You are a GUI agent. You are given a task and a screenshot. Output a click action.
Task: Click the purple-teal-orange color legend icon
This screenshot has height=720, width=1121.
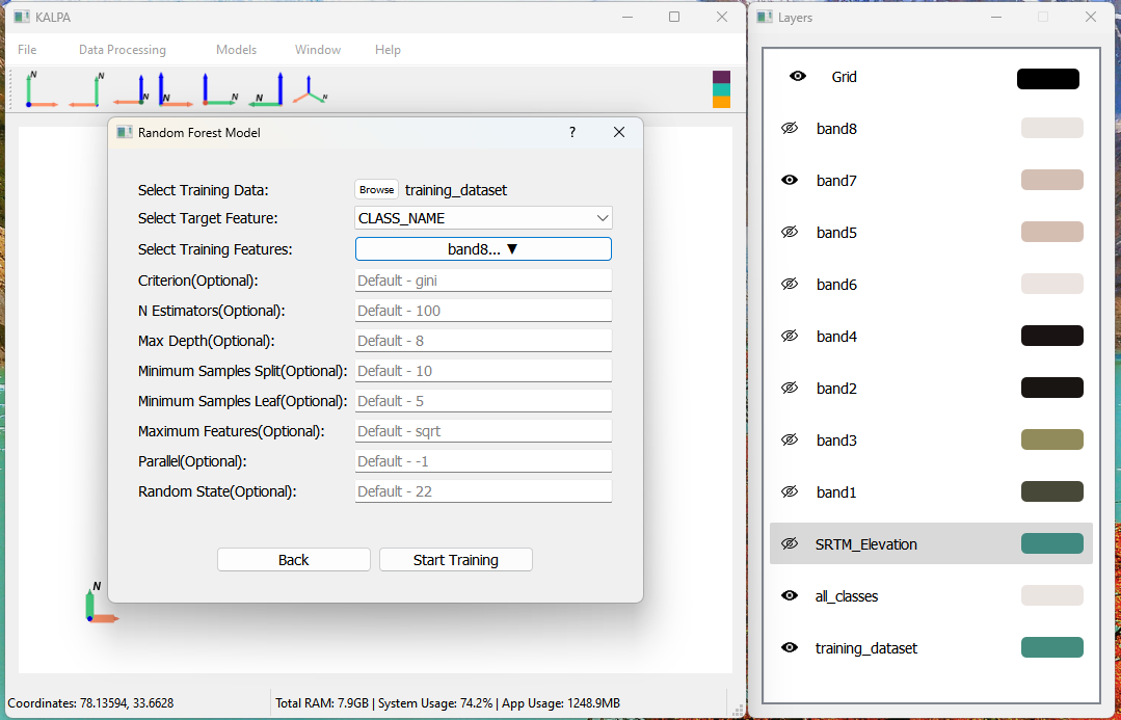tap(721, 89)
